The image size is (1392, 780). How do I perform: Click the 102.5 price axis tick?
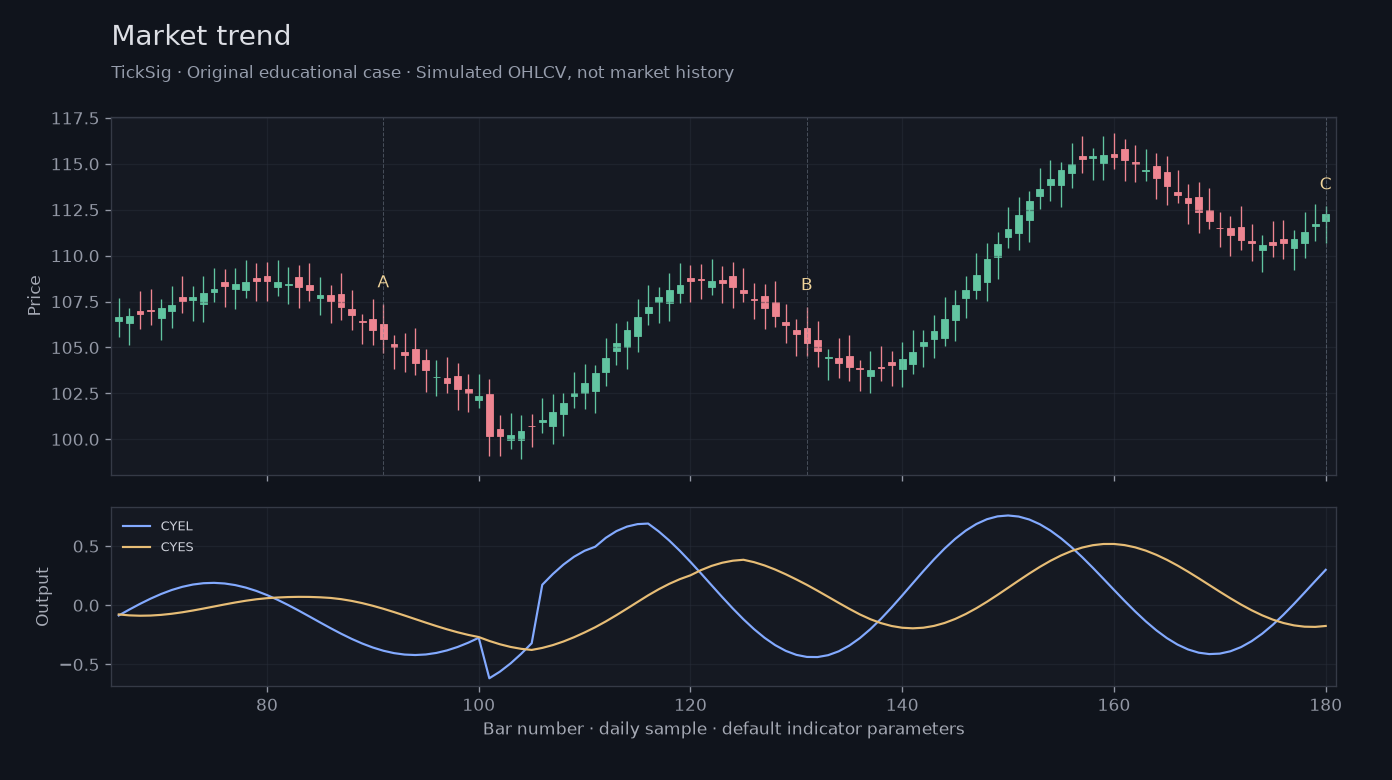click(75, 395)
